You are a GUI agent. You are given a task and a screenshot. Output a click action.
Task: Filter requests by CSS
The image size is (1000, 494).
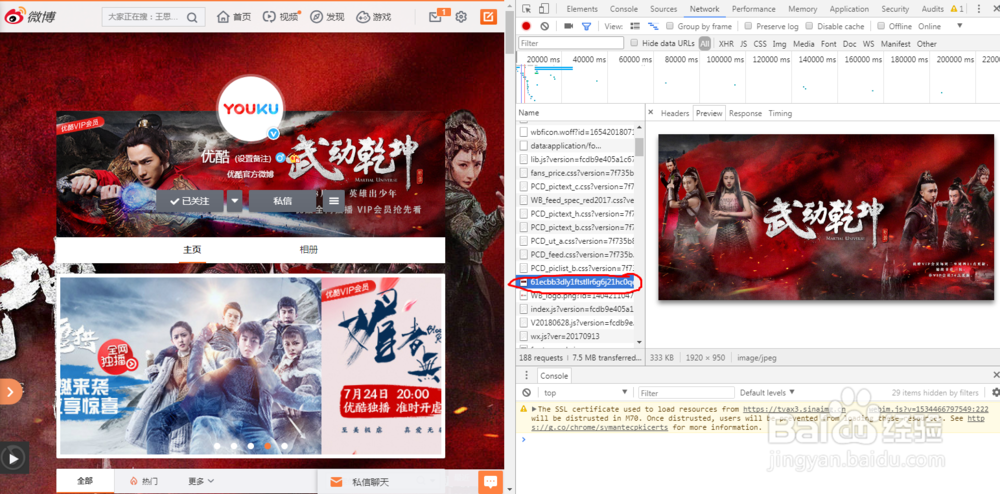[760, 43]
